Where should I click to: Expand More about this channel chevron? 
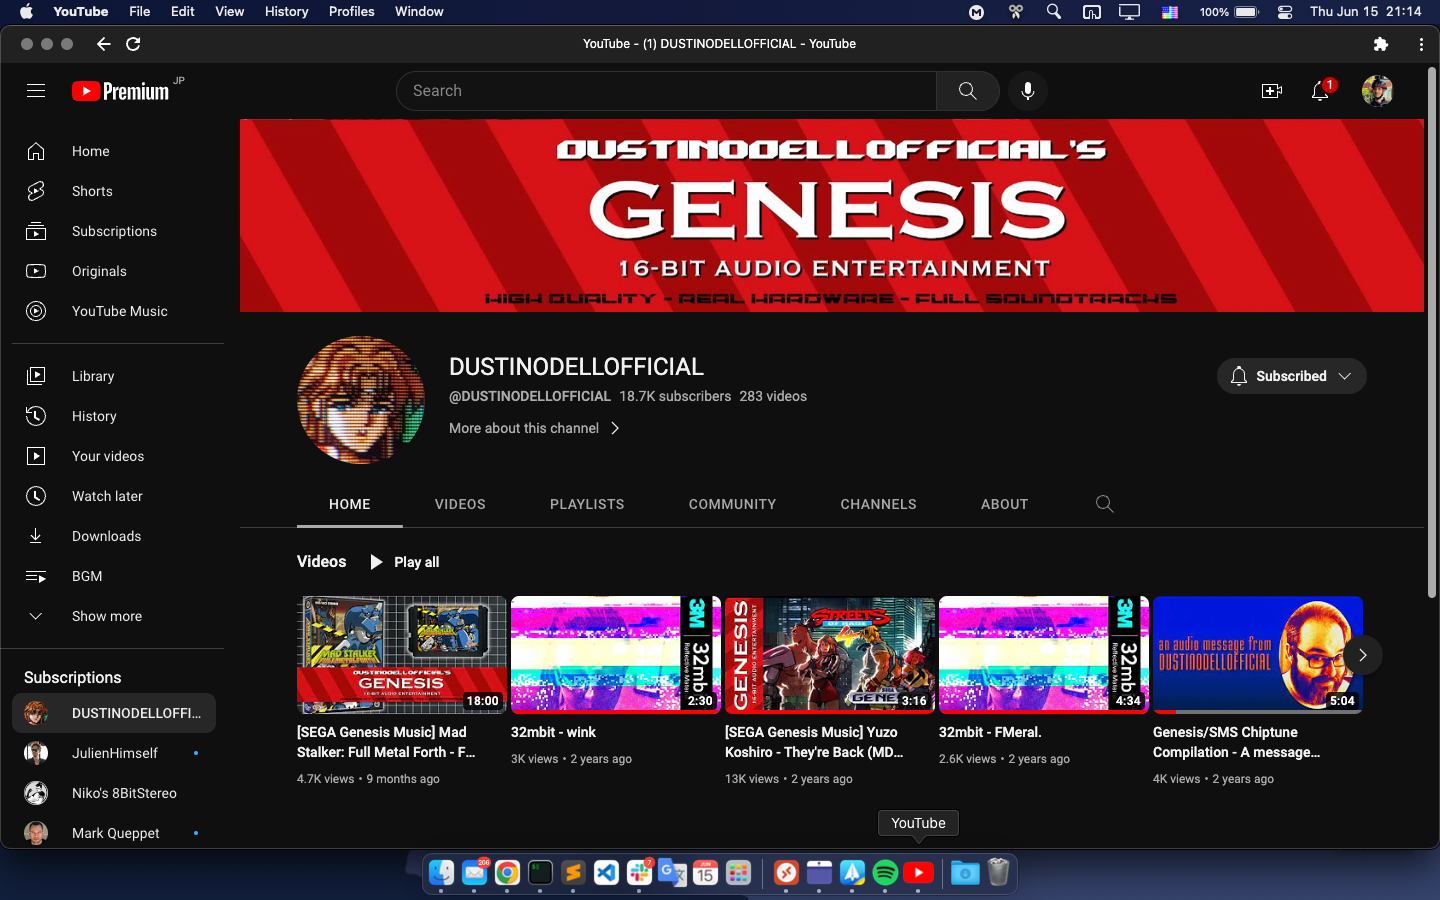615,428
